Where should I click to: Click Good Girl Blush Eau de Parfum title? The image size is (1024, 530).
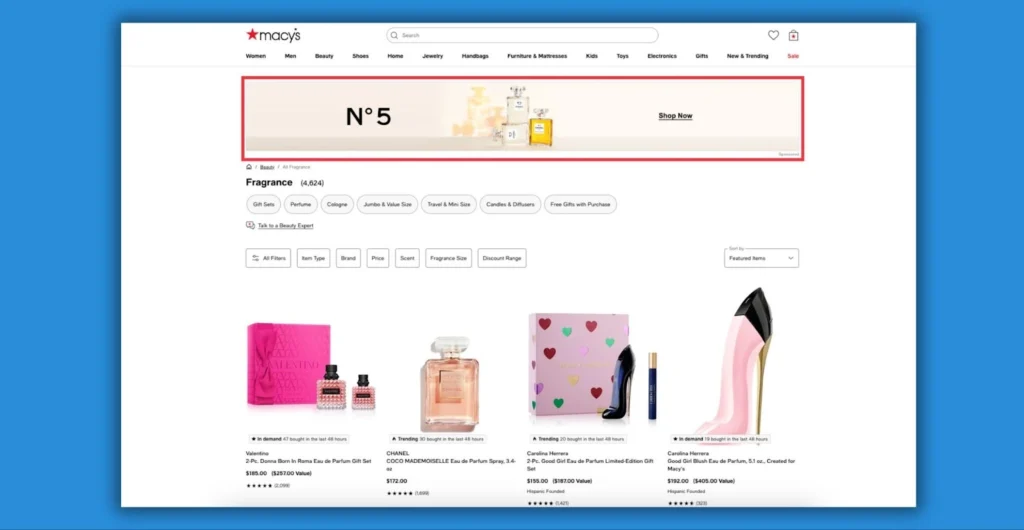[x=731, y=465]
